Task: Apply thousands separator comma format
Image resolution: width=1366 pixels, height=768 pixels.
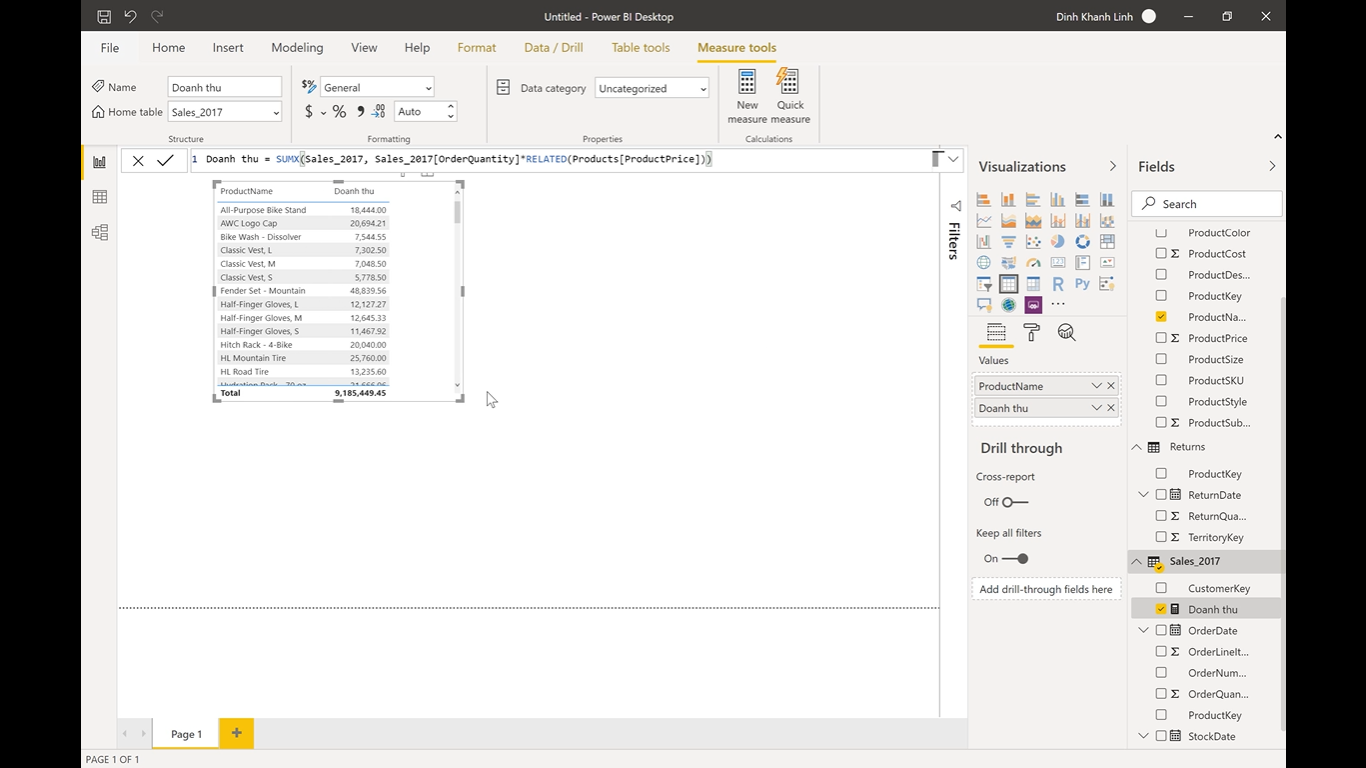Action: [360, 112]
